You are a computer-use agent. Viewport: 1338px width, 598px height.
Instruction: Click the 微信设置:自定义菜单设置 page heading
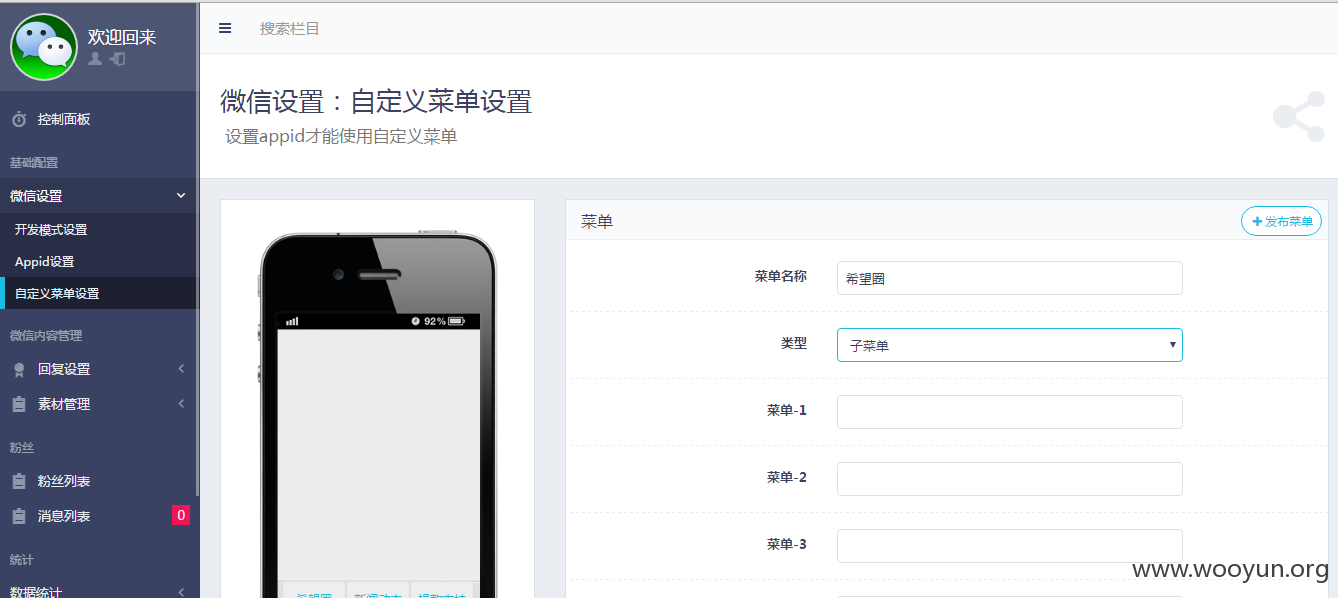376,101
